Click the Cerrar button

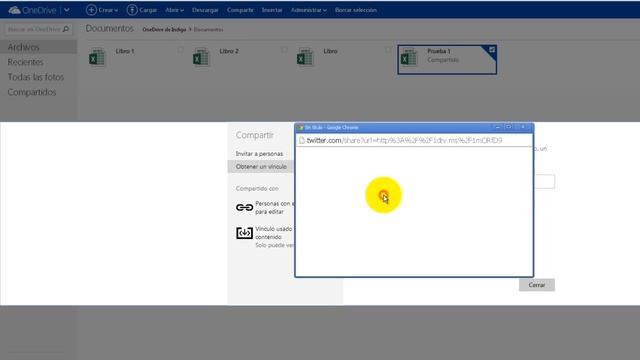[537, 285]
